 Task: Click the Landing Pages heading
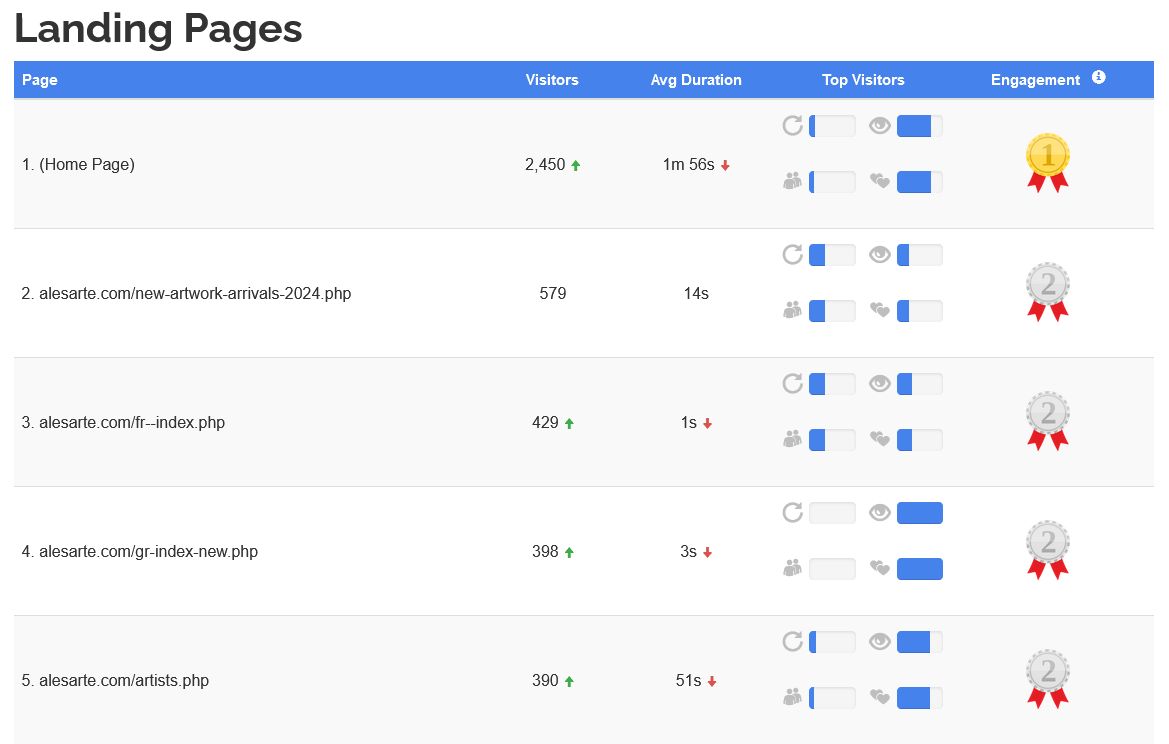point(158,30)
